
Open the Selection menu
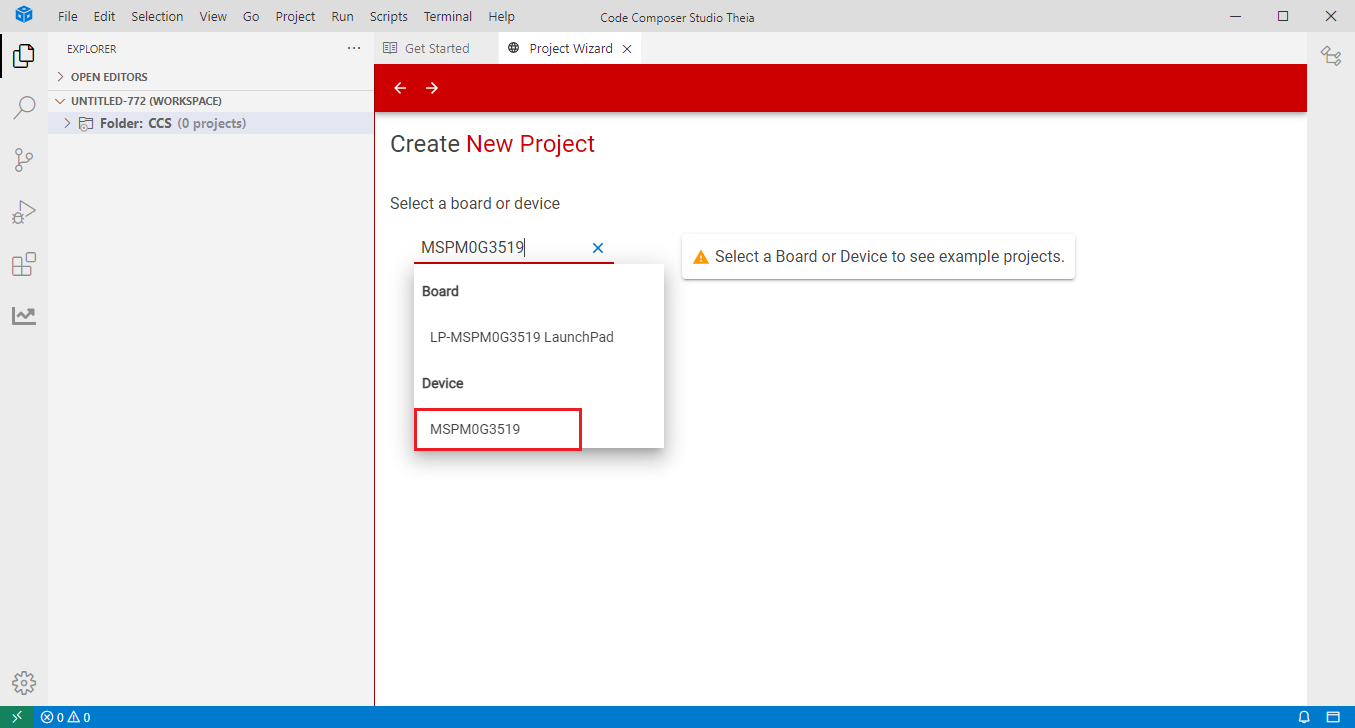coord(157,17)
